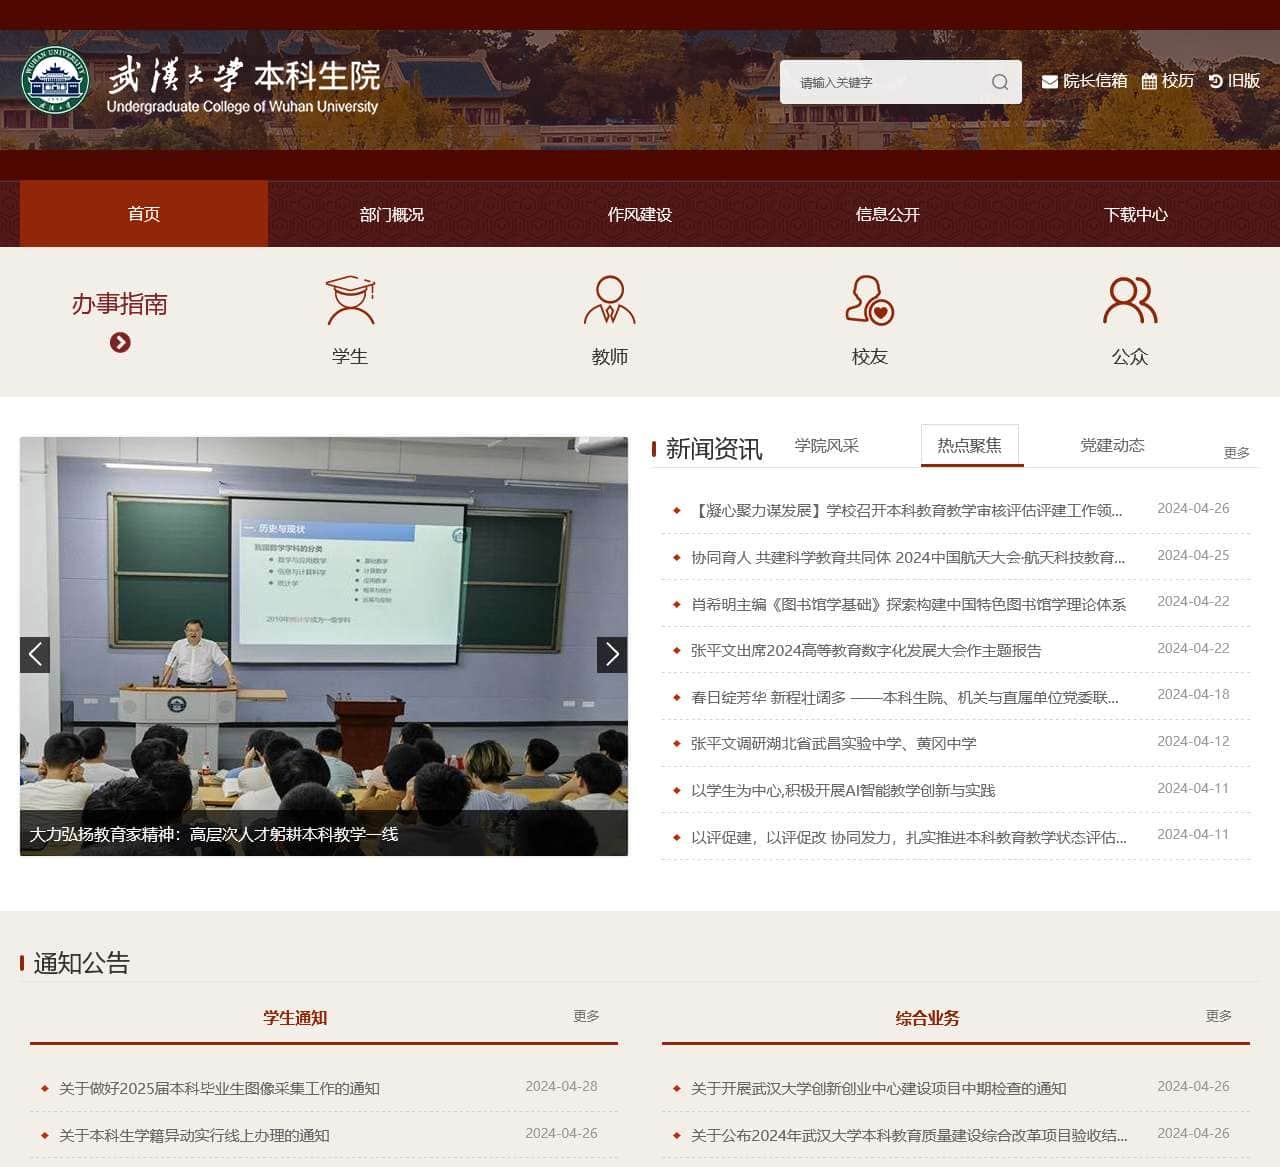Open the 教师 teacher icon
Viewport: 1280px width, 1167px height.
[x=610, y=301]
